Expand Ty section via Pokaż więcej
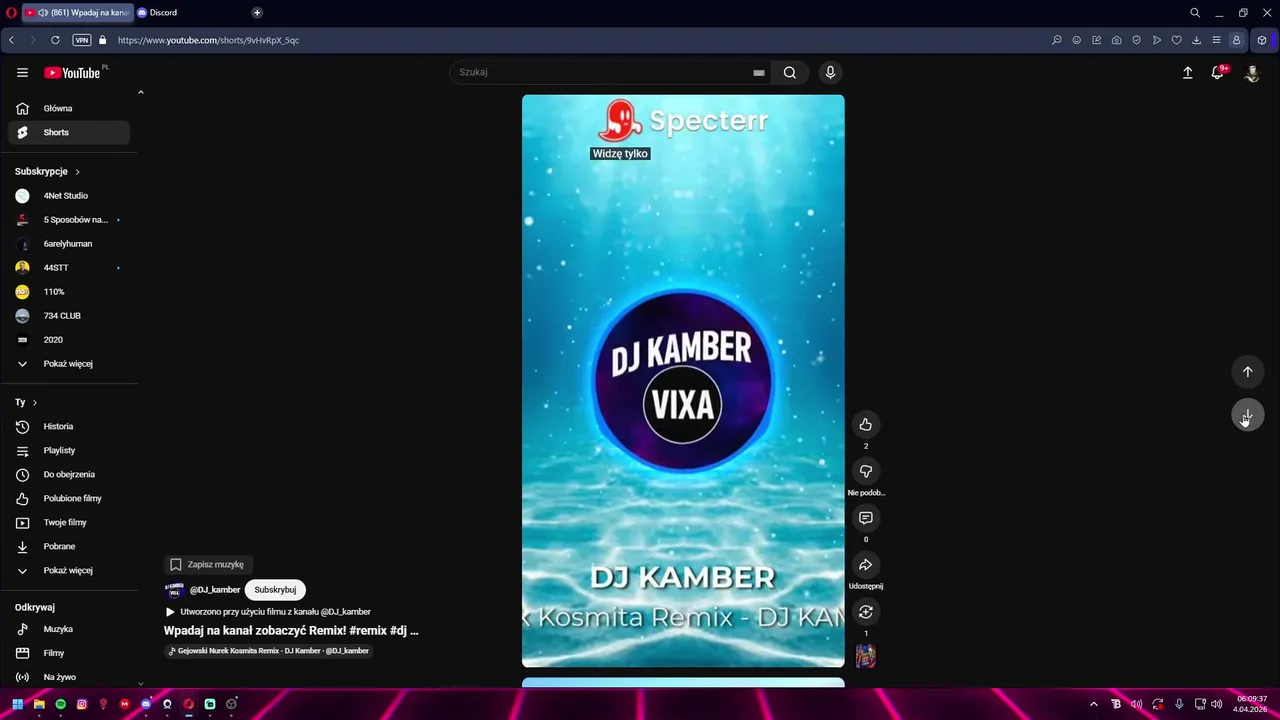1280x720 pixels. pyautogui.click(x=69, y=570)
